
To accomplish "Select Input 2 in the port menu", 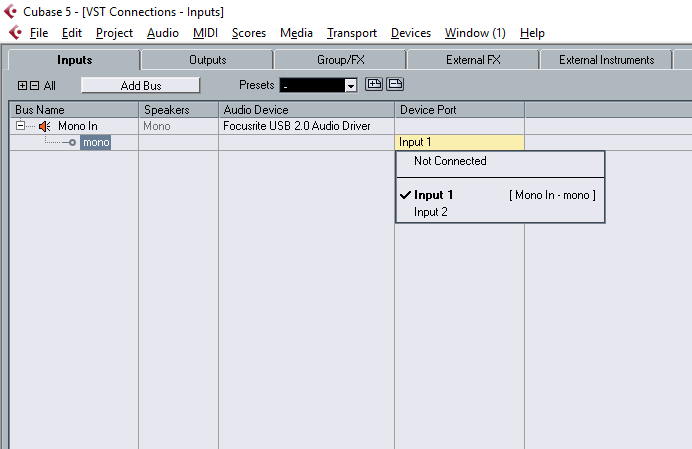I will click(x=500, y=212).
